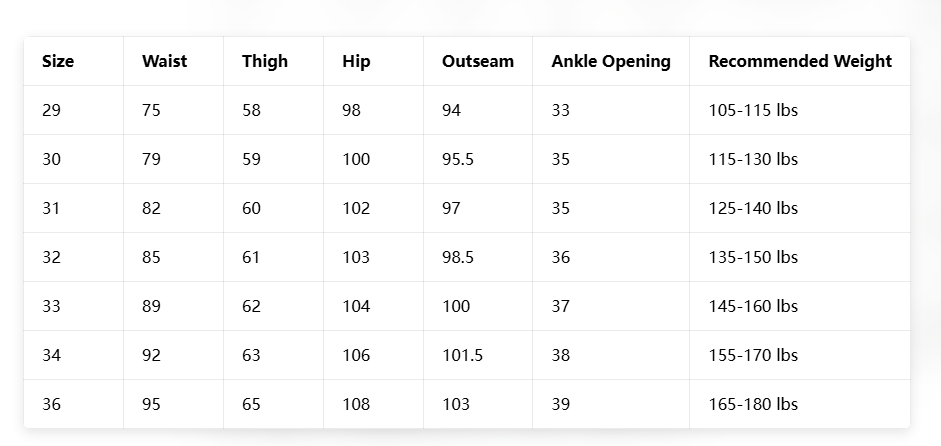The height and width of the screenshot is (446, 941).
Task: Click the size 32 cell
Action: click(x=52, y=257)
